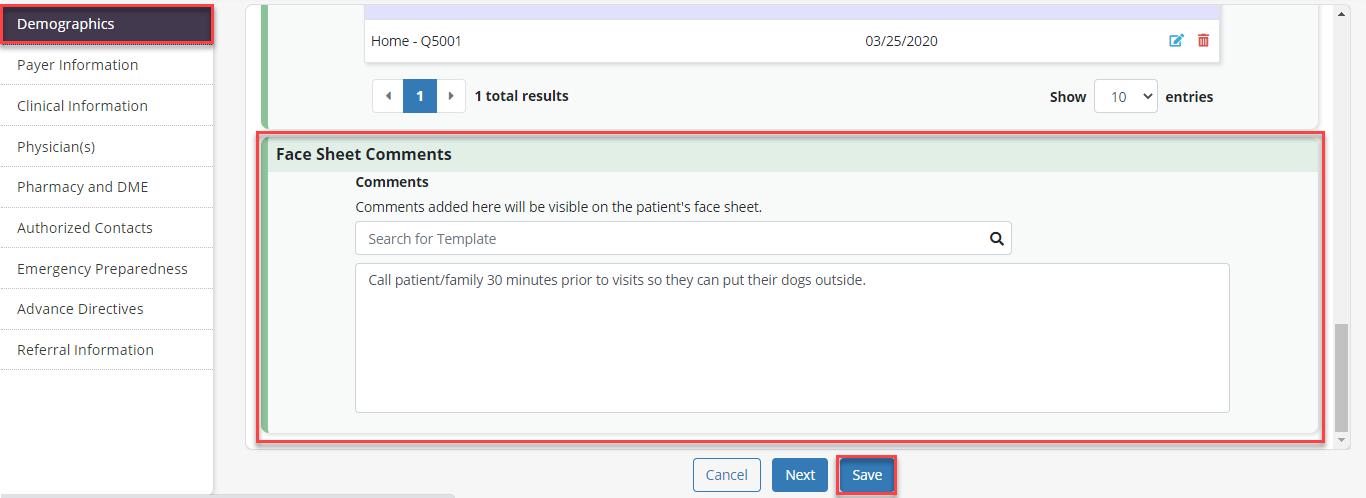Viewport: 1366px width, 498px height.
Task: Click inside Search for Template field
Action: coord(670,239)
